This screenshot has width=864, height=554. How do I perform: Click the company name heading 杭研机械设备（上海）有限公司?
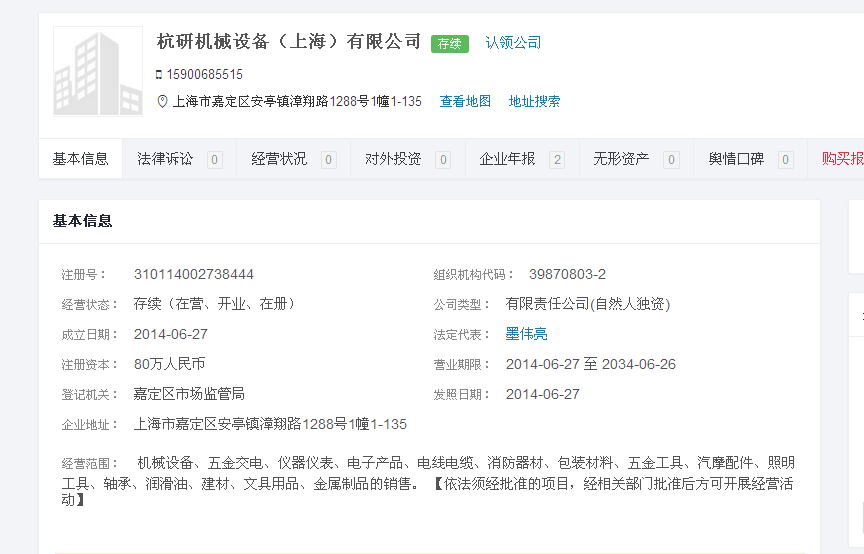(x=289, y=42)
